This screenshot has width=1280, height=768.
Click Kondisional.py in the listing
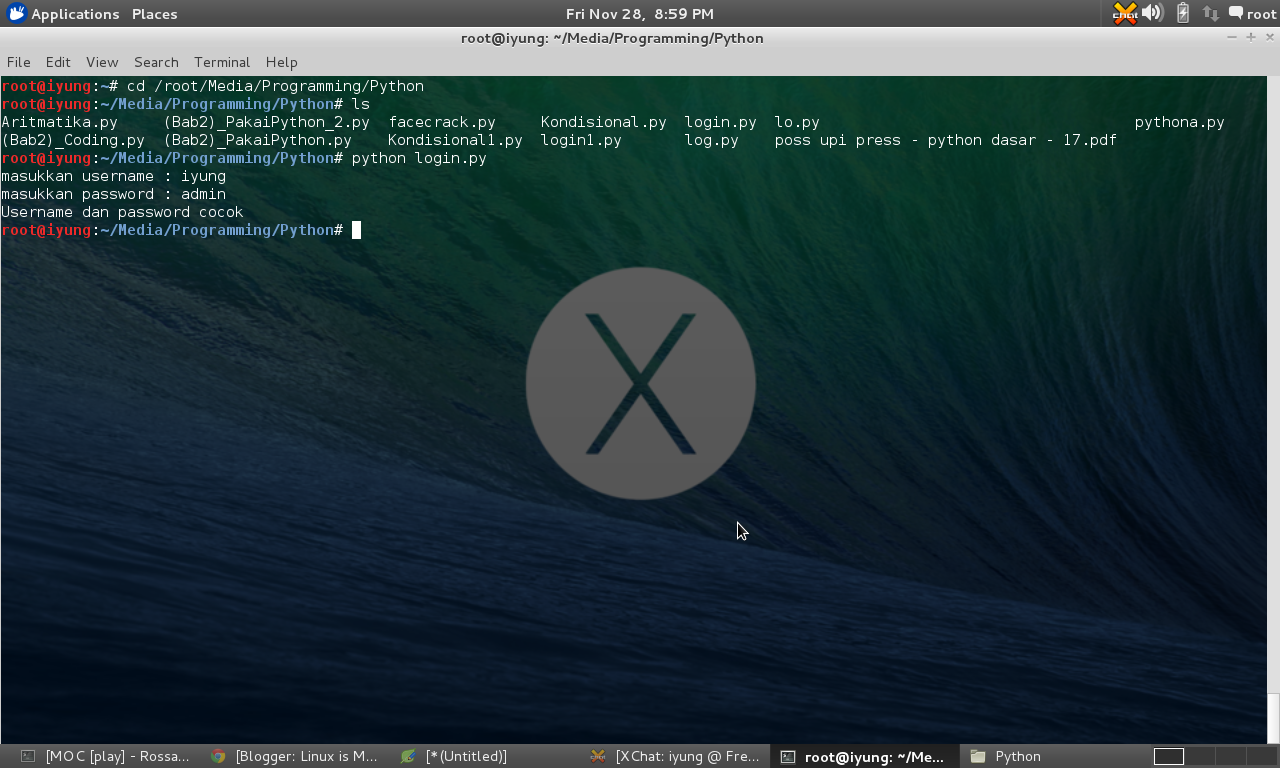coord(603,122)
